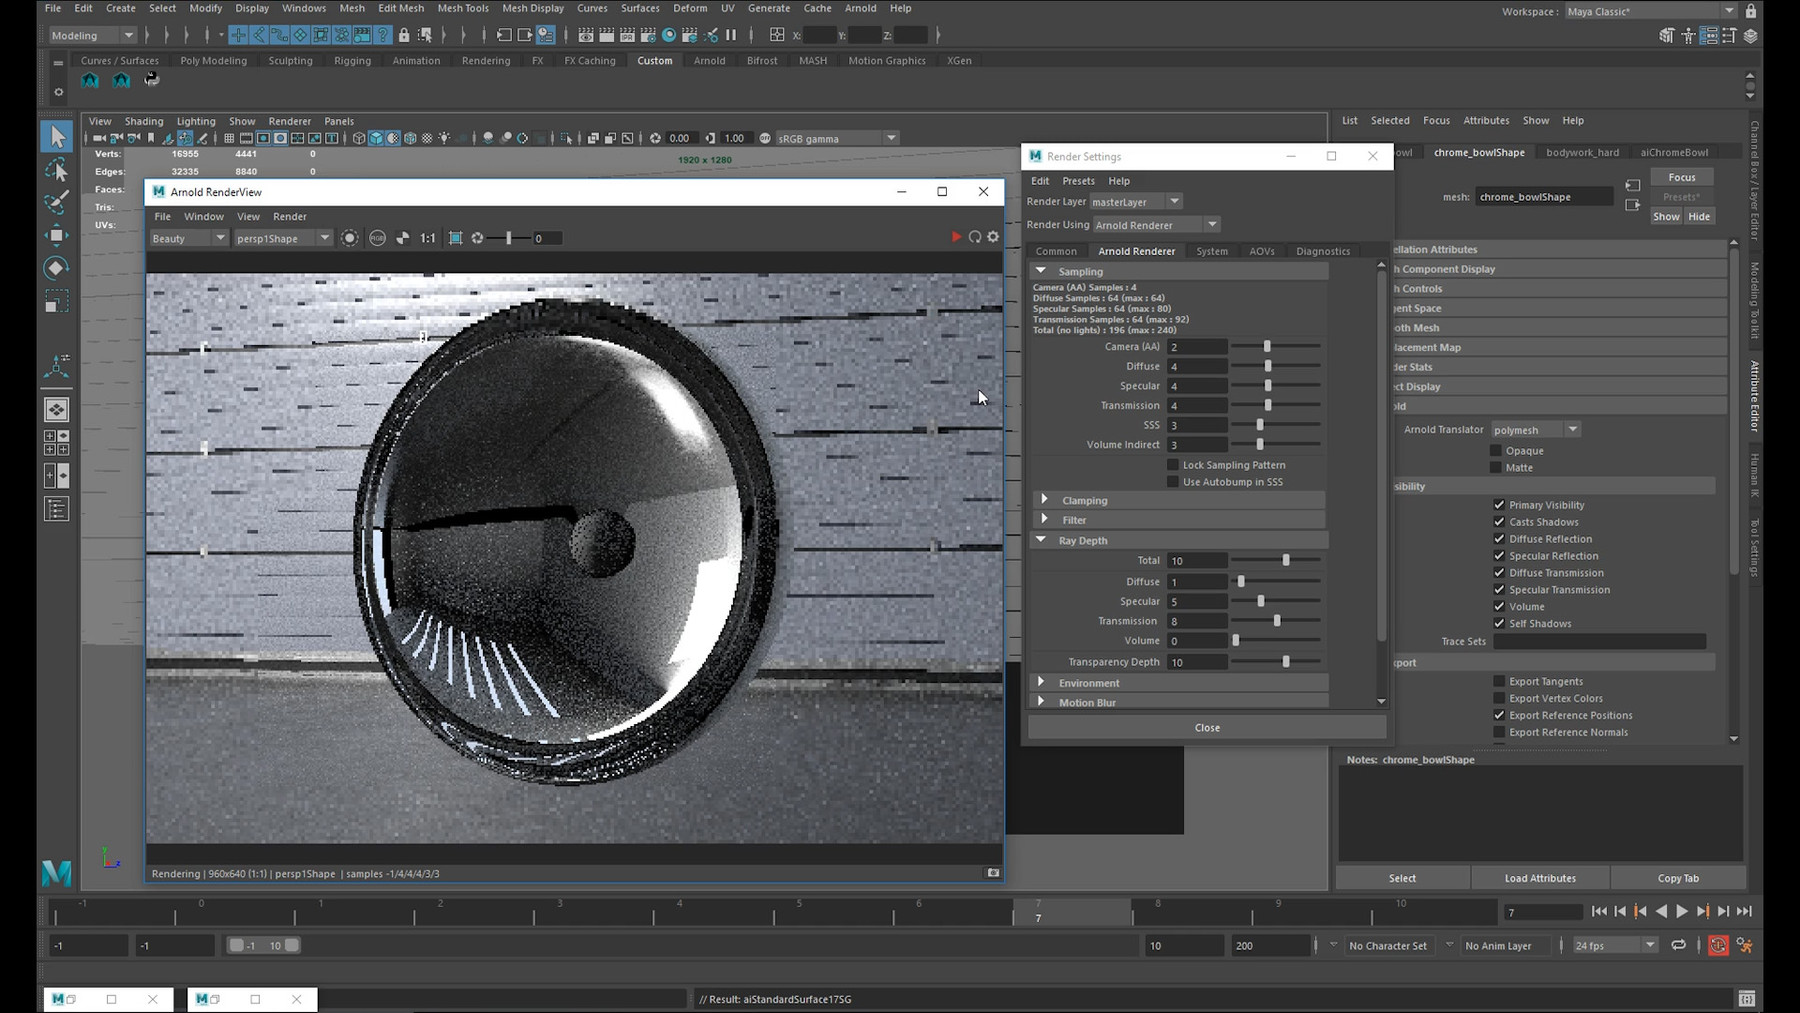Choose the Paint selection tool

[x=57, y=202]
